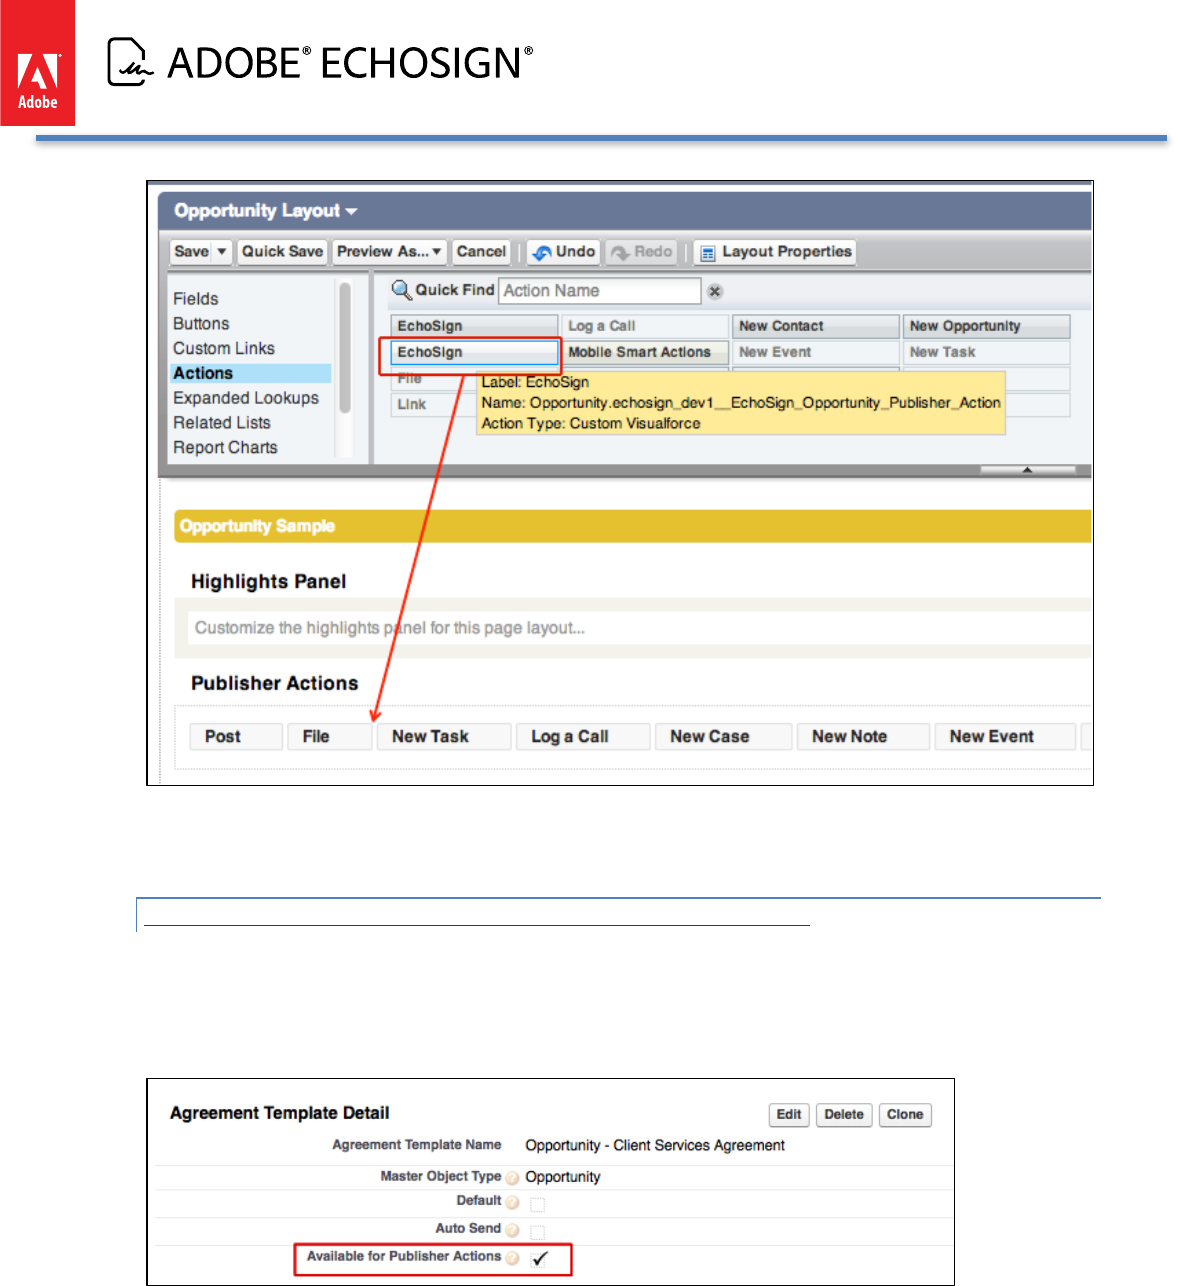Viewport: 1178px width, 1286px height.
Task: Open the Save dropdown arrow
Action: pos(222,252)
